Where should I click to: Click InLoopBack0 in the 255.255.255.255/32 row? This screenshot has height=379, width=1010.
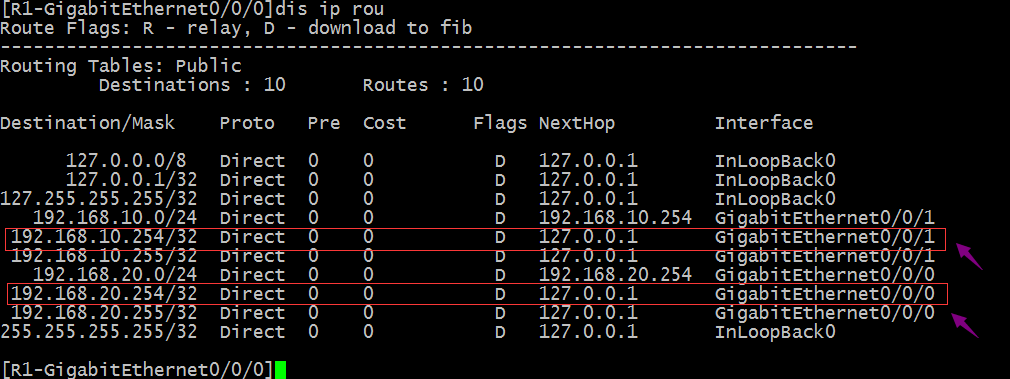click(x=775, y=332)
